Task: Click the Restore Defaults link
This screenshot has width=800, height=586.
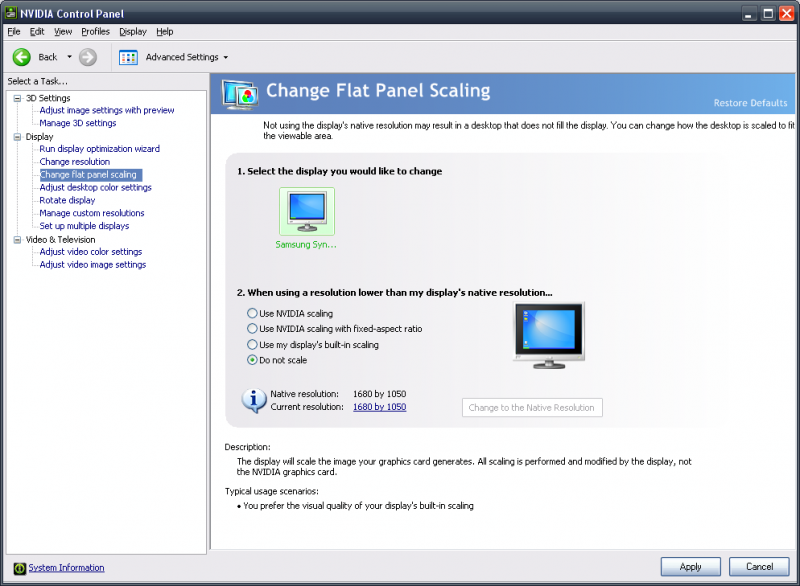Action: coord(750,103)
